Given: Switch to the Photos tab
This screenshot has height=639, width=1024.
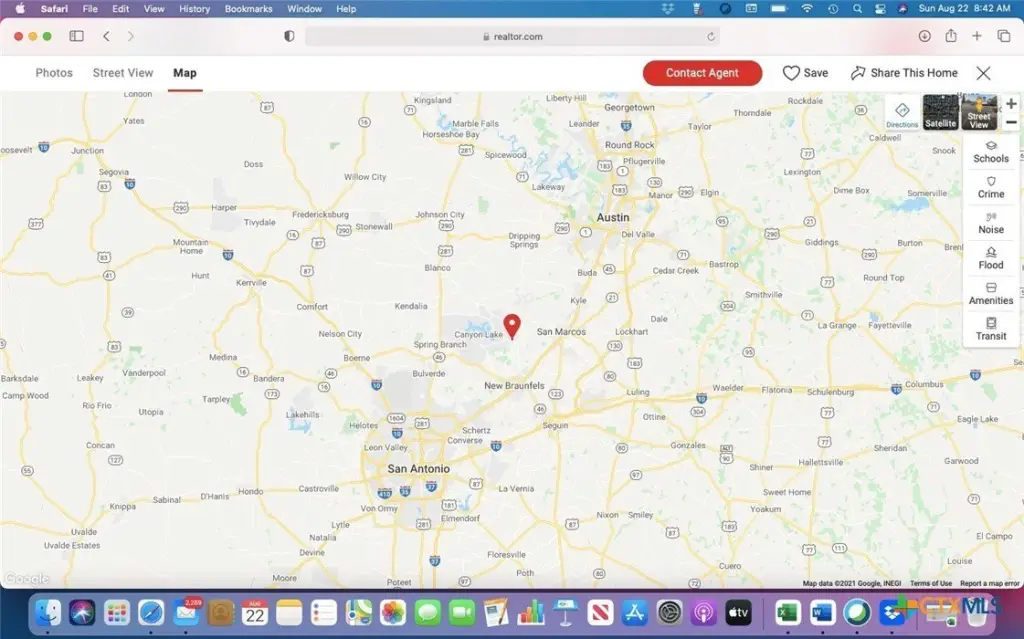Looking at the screenshot, I should [54, 73].
